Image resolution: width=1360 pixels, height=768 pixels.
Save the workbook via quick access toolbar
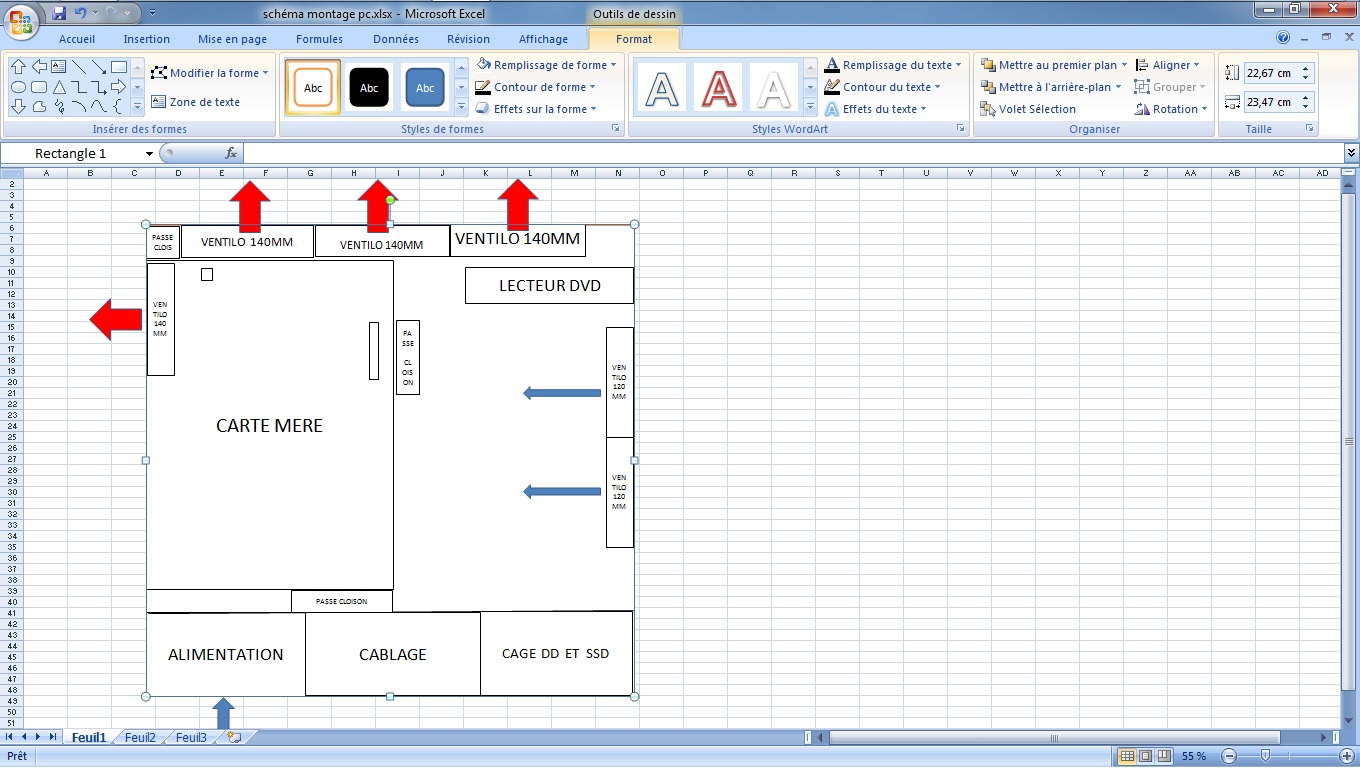[59, 13]
